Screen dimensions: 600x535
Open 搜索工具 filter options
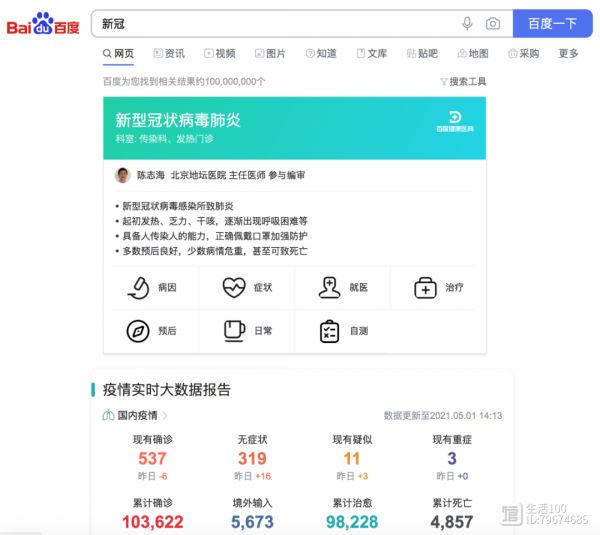[x=463, y=82]
